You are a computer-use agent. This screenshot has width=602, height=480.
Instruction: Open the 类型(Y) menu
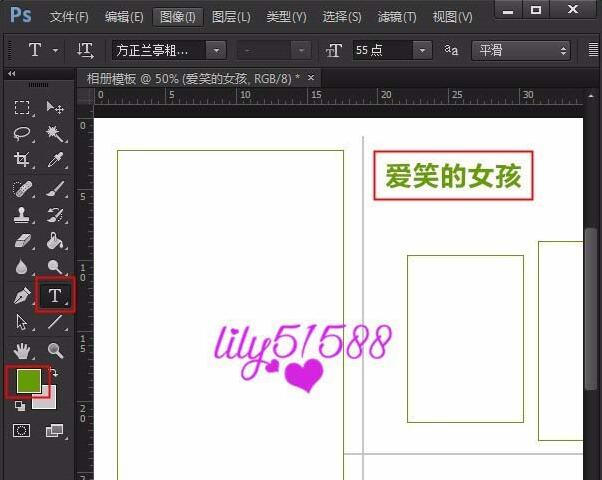click(286, 17)
